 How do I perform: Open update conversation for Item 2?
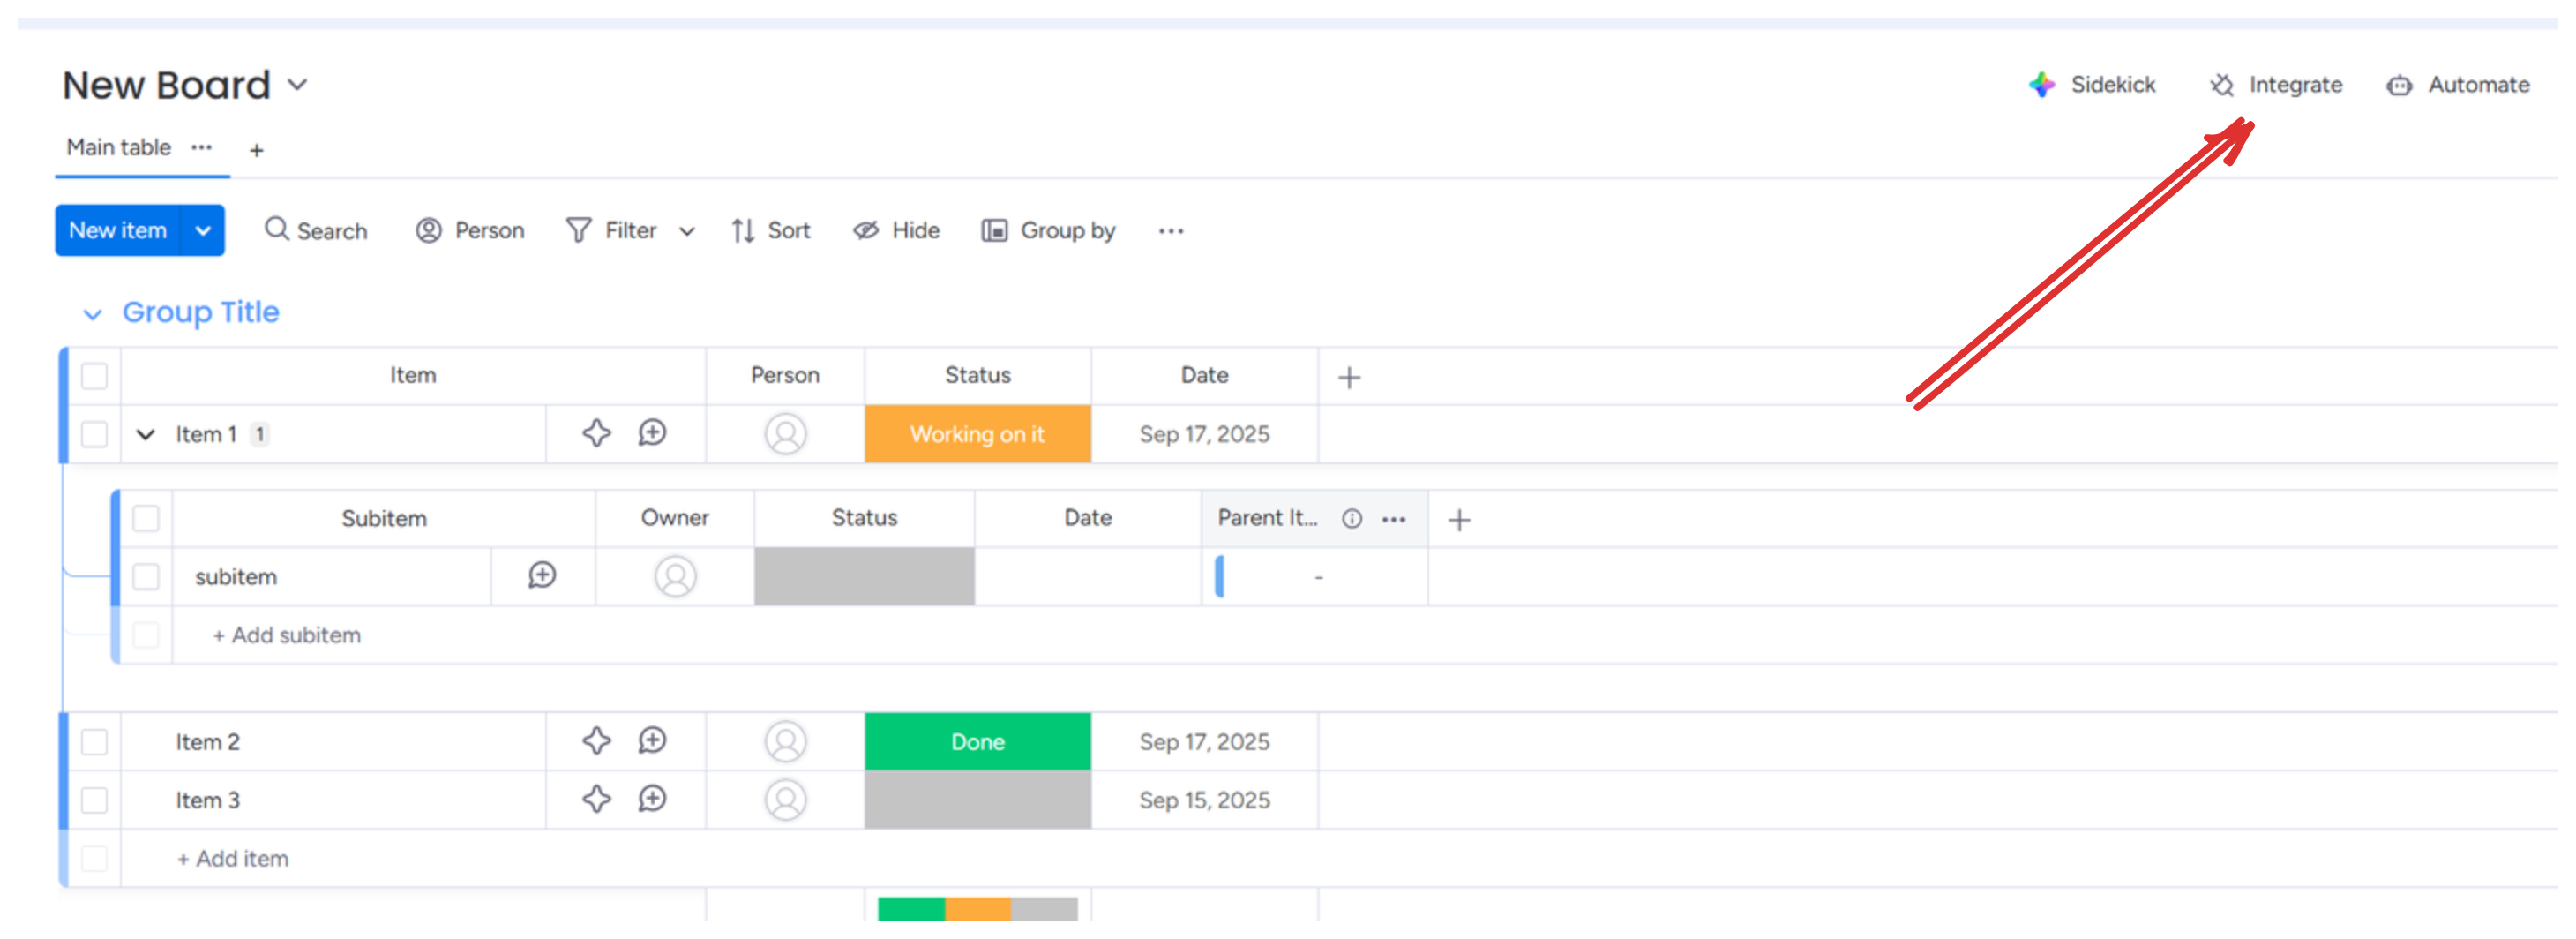(x=652, y=741)
